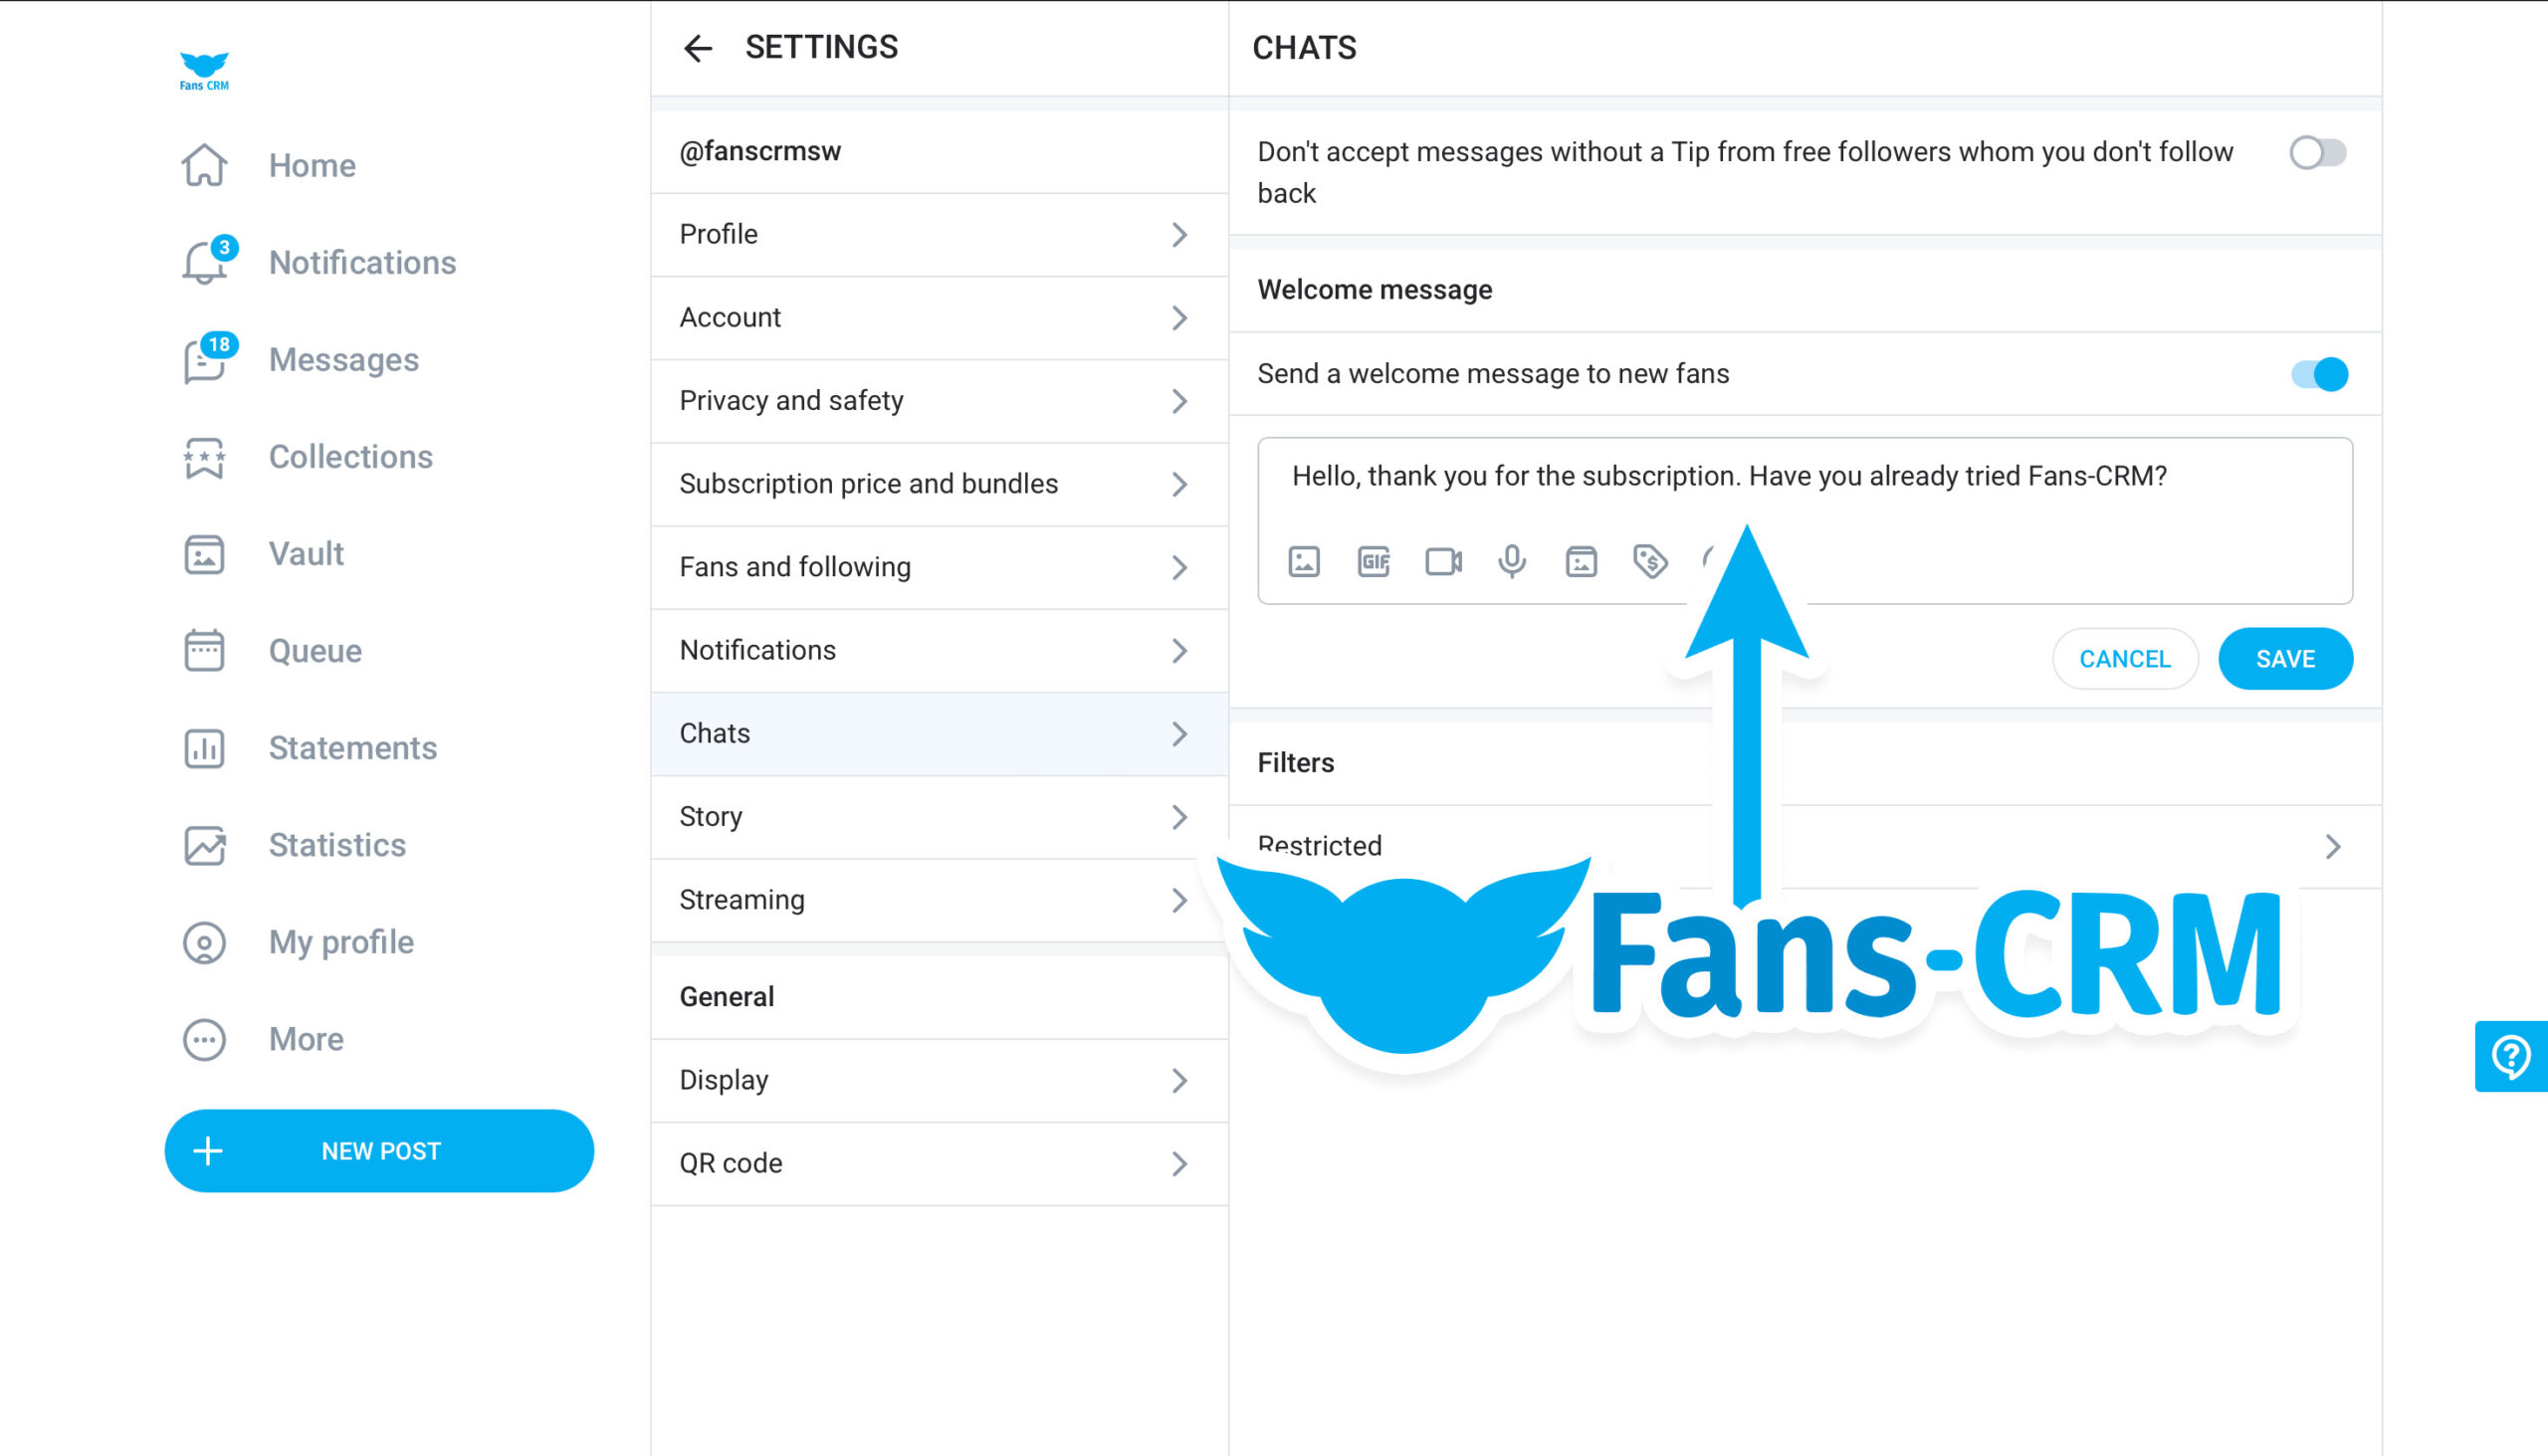This screenshot has height=1456, width=2548.
Task: Click the Vault icon in sidebar
Action: click(x=205, y=553)
